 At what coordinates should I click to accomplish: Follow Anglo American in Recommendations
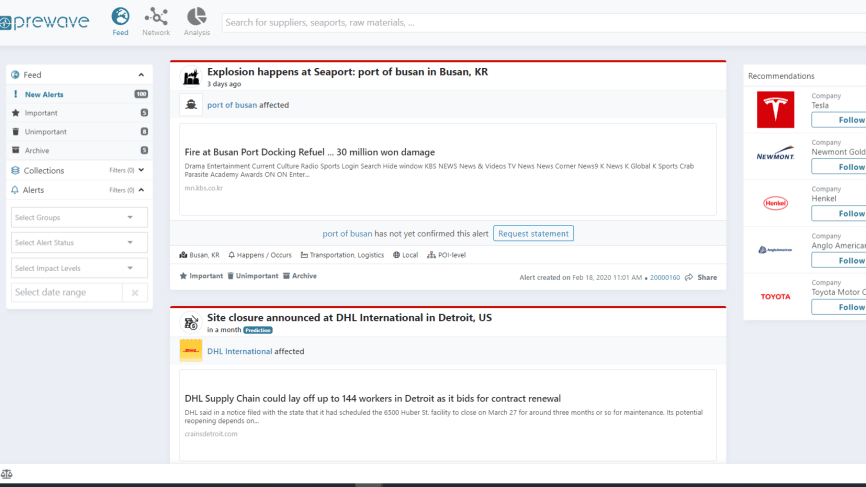pyautogui.click(x=838, y=260)
